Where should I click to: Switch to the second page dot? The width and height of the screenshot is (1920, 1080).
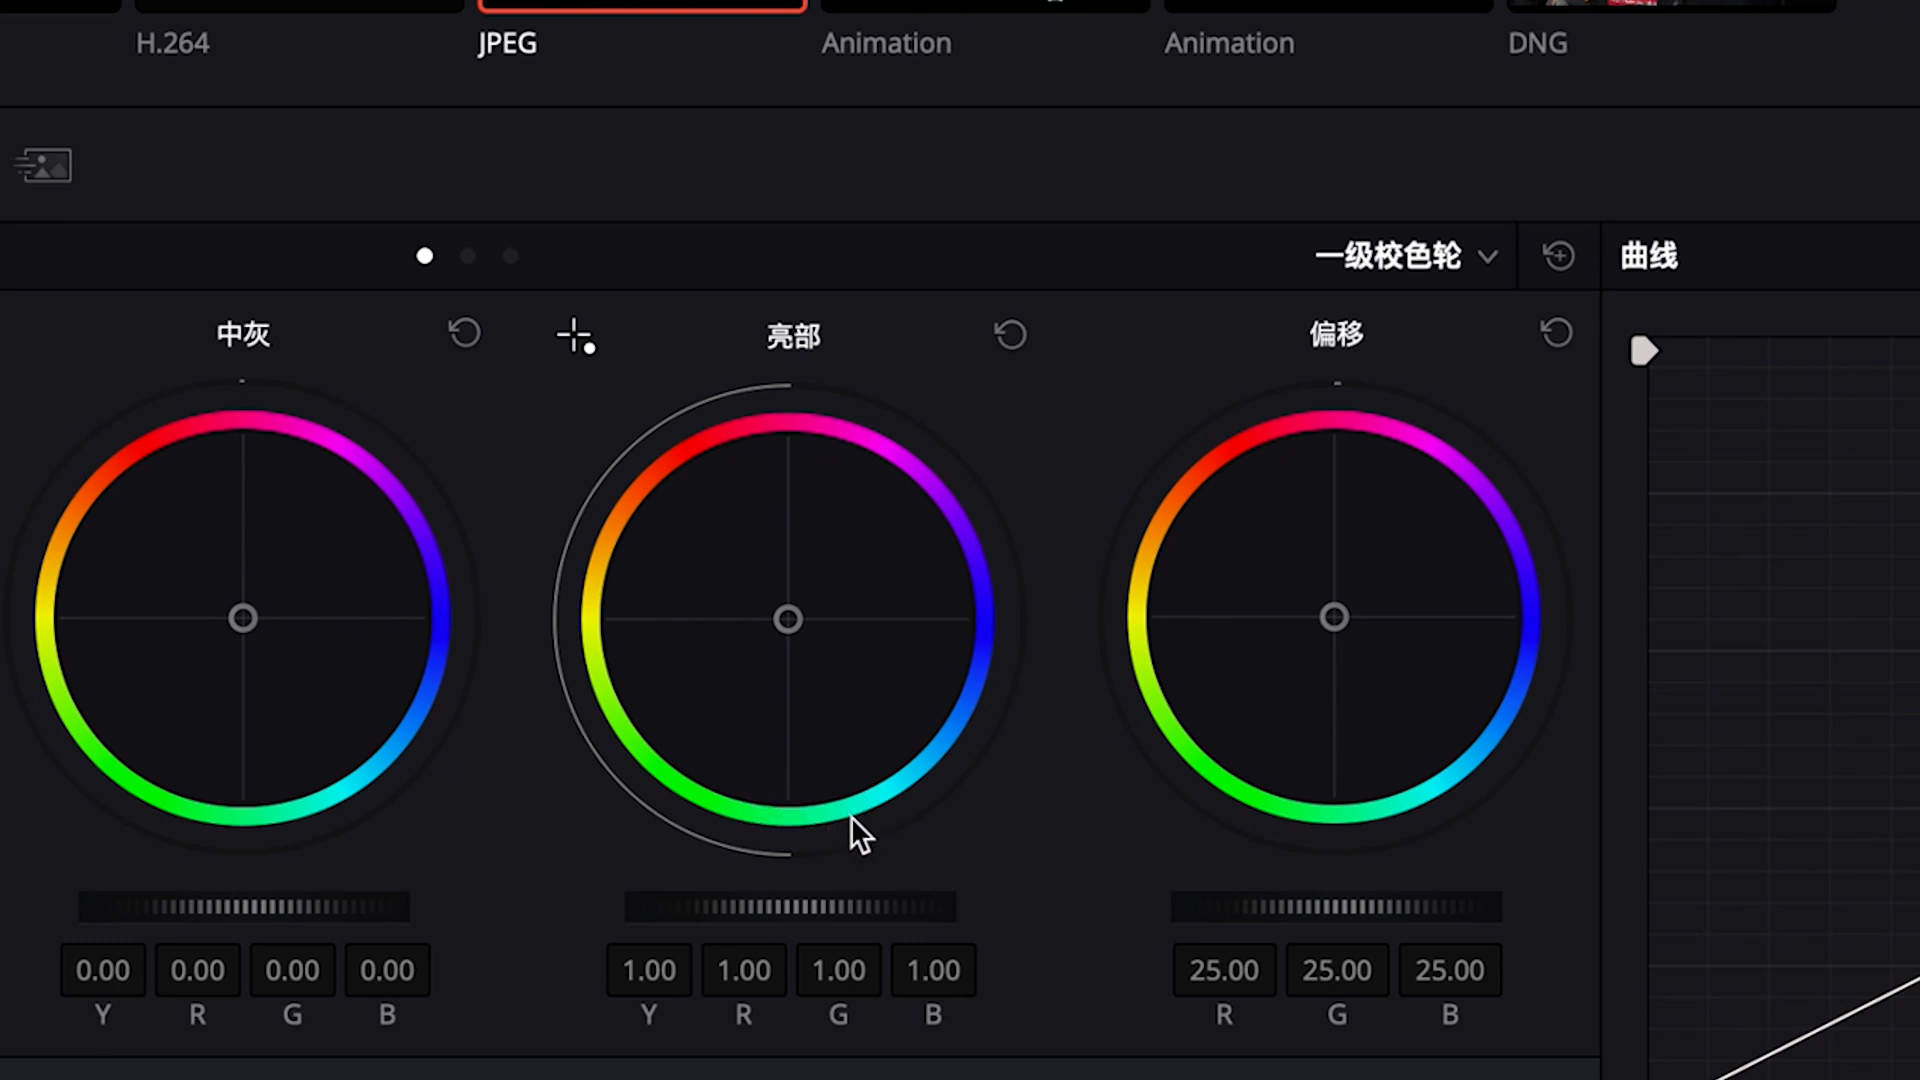click(467, 256)
